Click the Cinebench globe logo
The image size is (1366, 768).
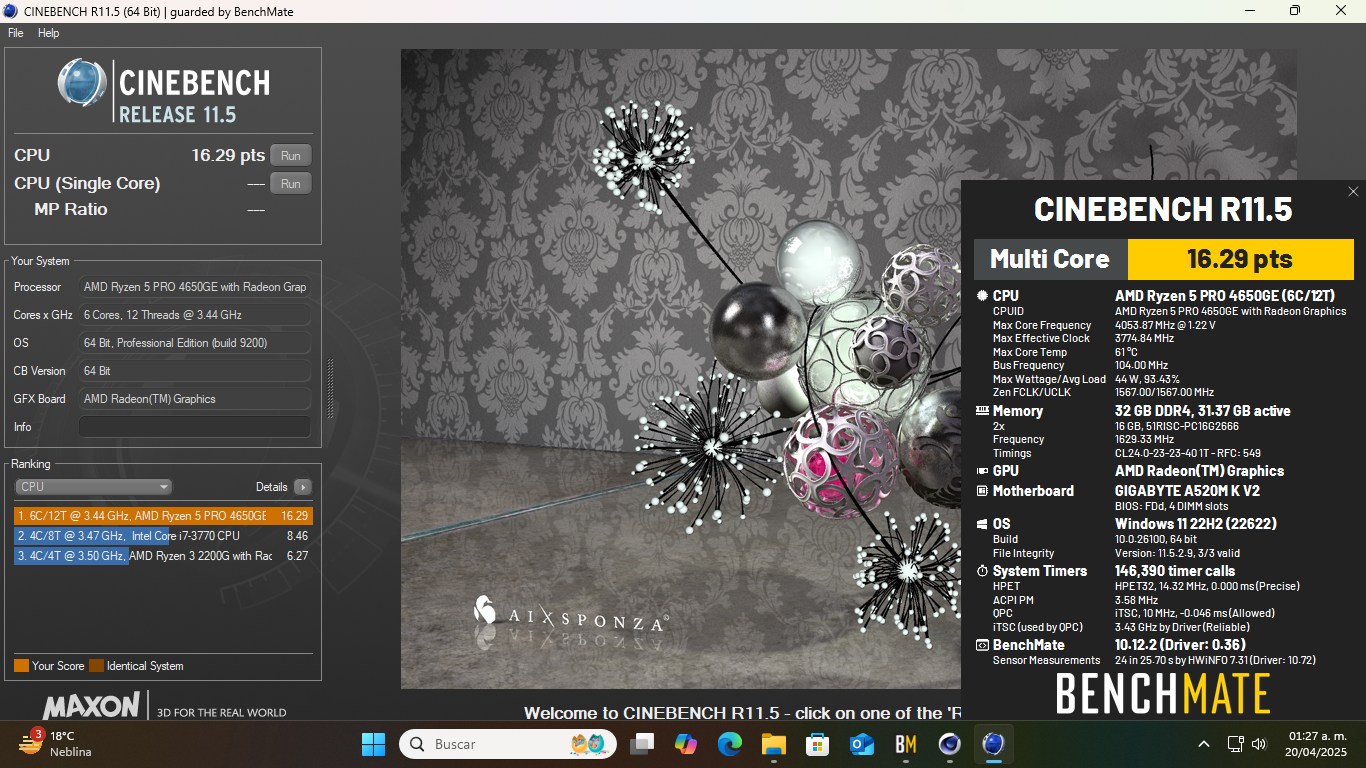click(x=82, y=83)
